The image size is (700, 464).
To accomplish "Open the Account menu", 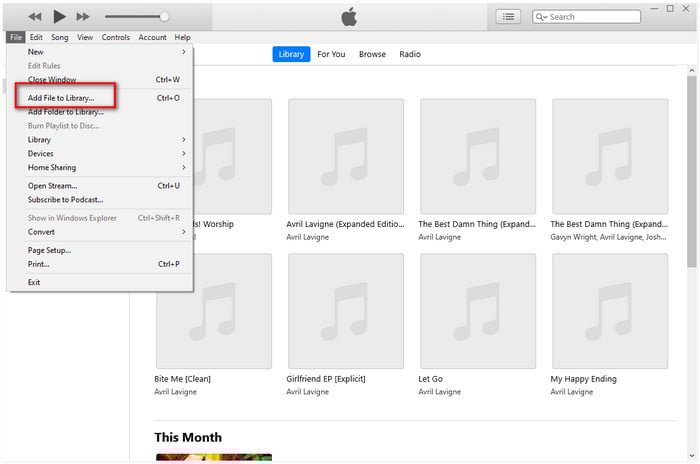I will coord(152,37).
